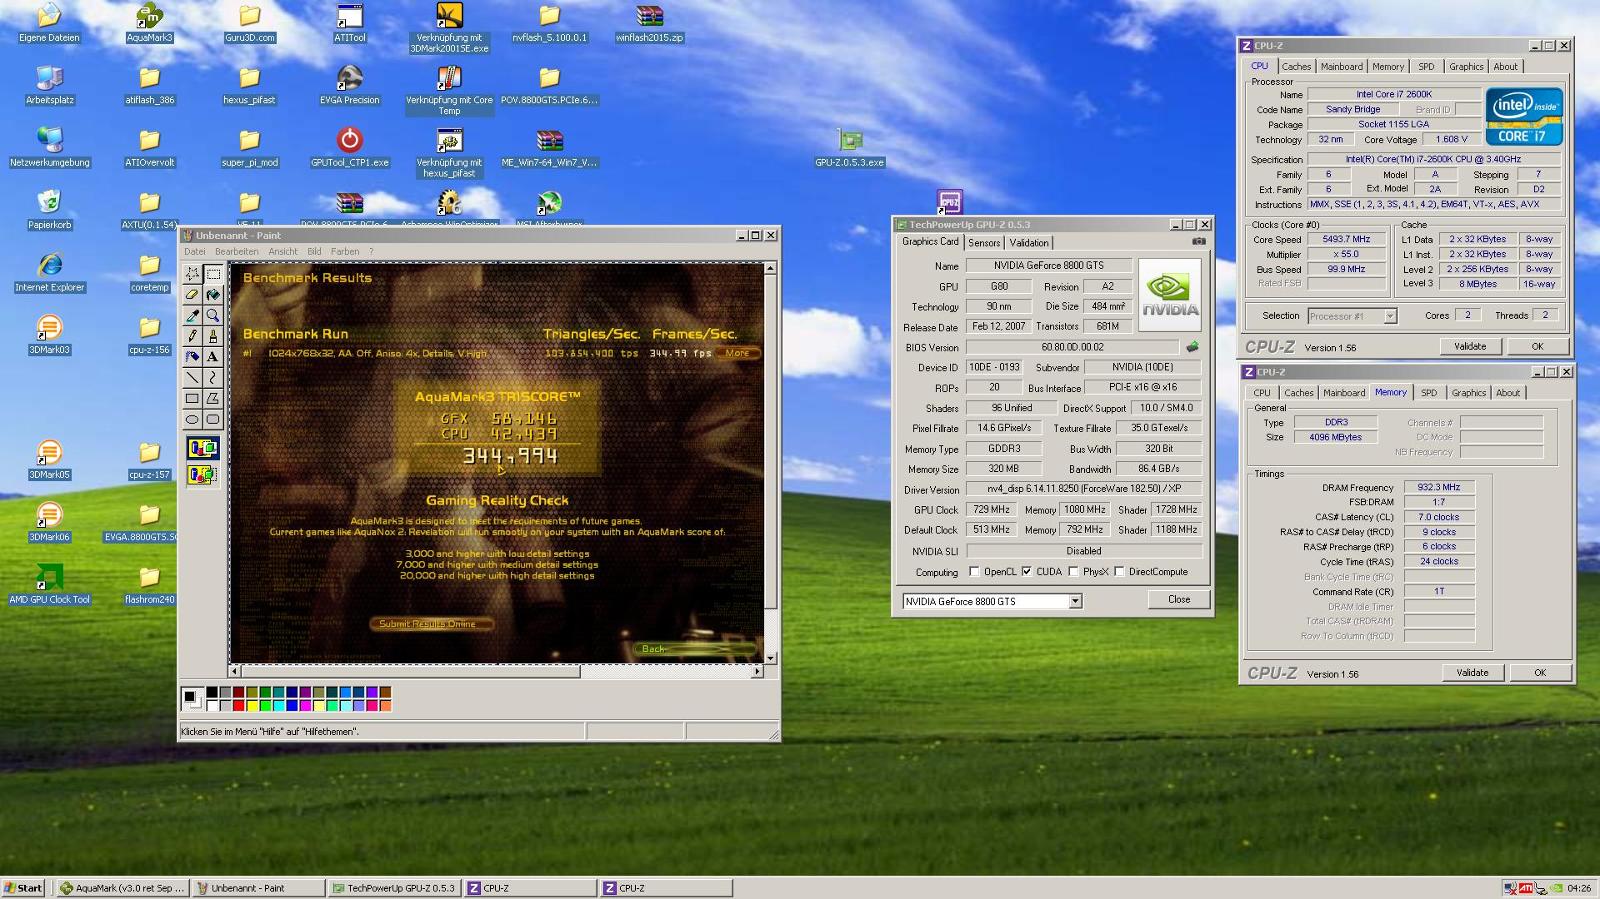Open the 3DMark03 desktop shortcut
Image resolution: width=1600 pixels, height=899 pixels.
pyautogui.click(x=49, y=335)
